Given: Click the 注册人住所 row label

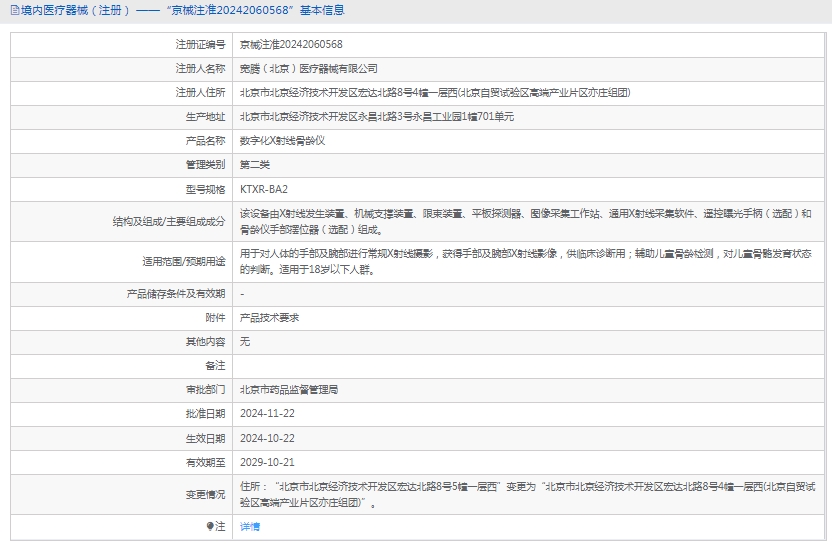Looking at the screenshot, I should click(x=200, y=93).
